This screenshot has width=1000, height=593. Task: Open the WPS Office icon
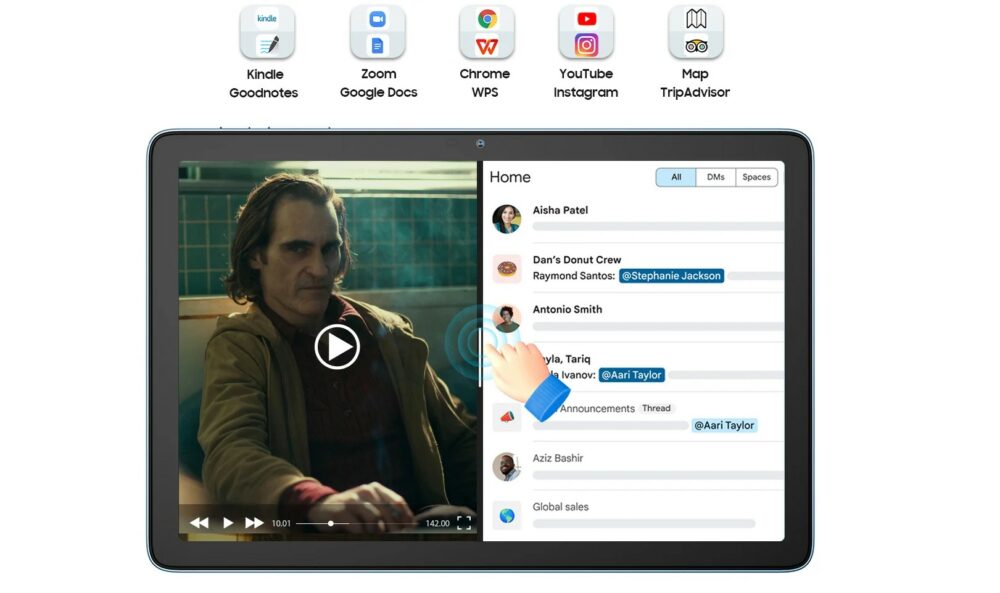pos(487,46)
